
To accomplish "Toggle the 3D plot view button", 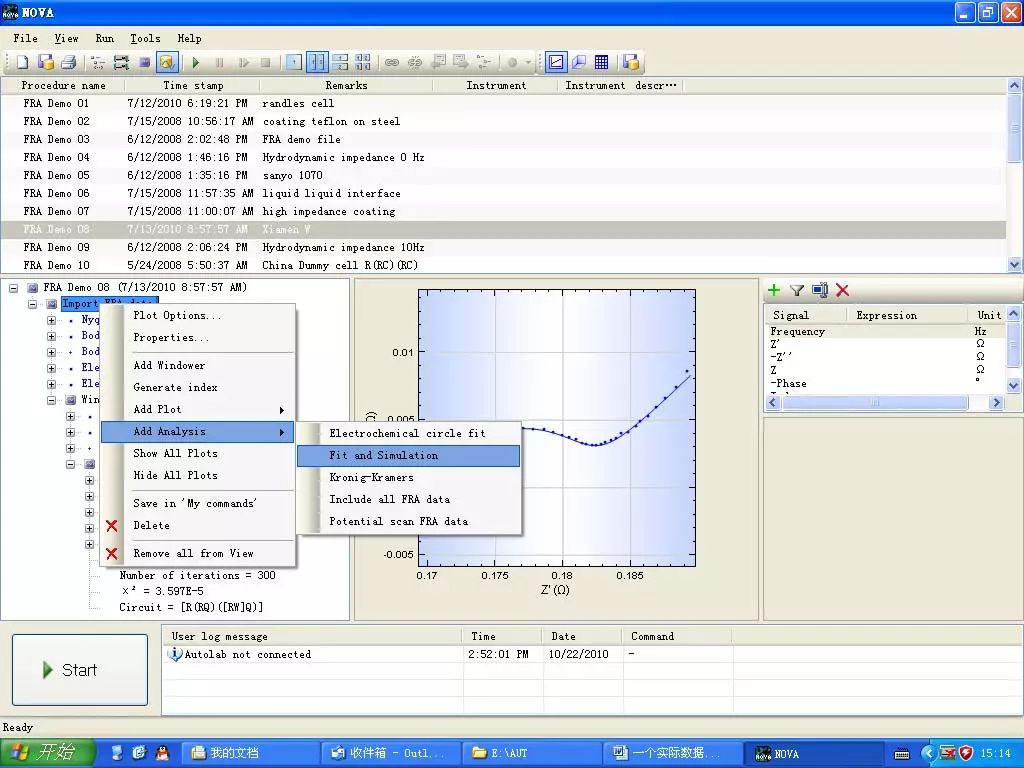I will coord(579,62).
